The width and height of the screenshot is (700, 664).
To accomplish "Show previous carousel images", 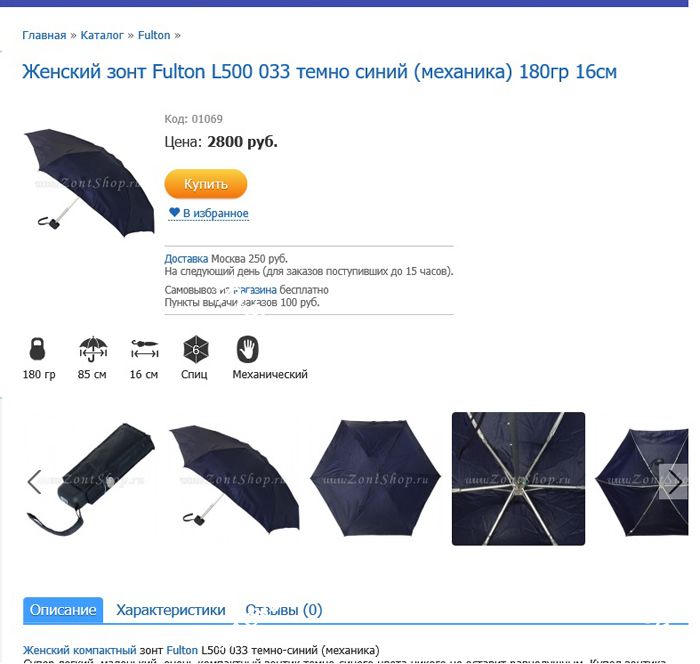I will pos(34,482).
